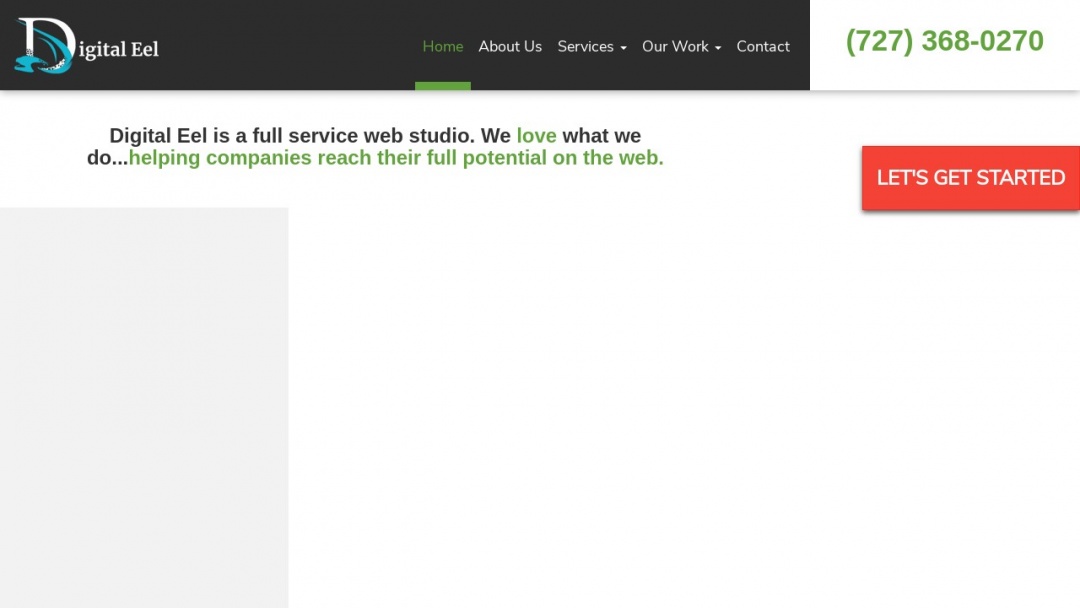The height and width of the screenshot is (608, 1080).
Task: Select the active Home tab indicator
Action: (x=442, y=87)
